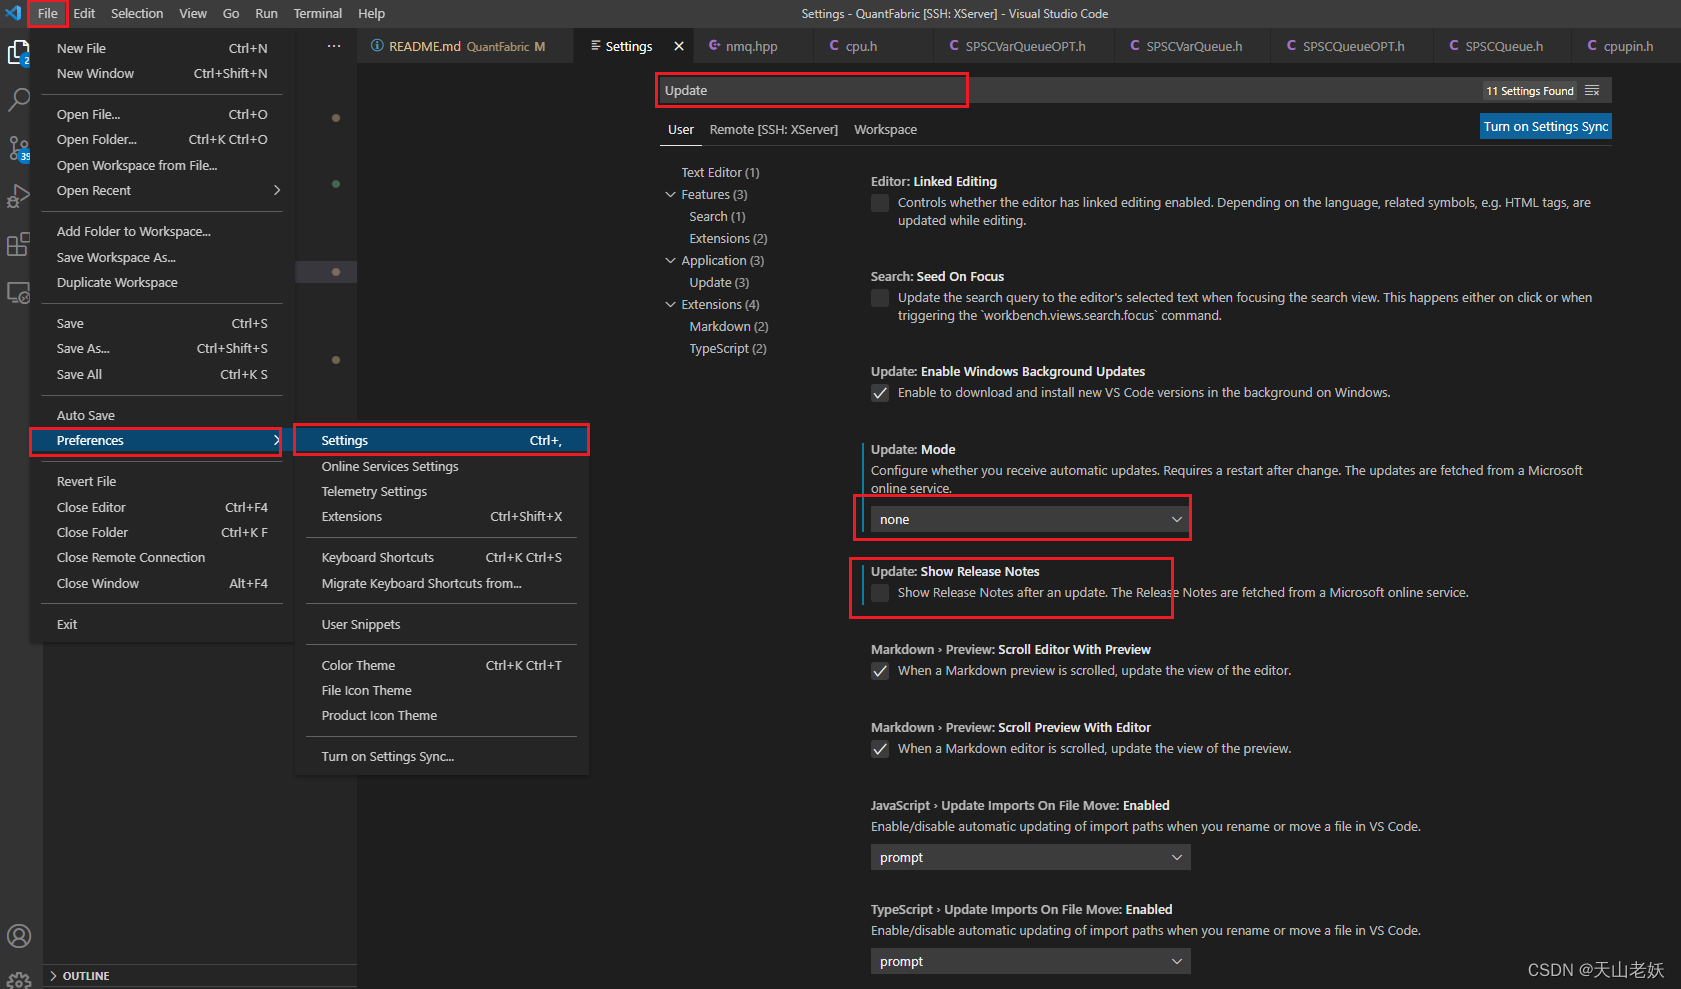Open the Edit menu
1681x989 pixels.
[x=84, y=13]
